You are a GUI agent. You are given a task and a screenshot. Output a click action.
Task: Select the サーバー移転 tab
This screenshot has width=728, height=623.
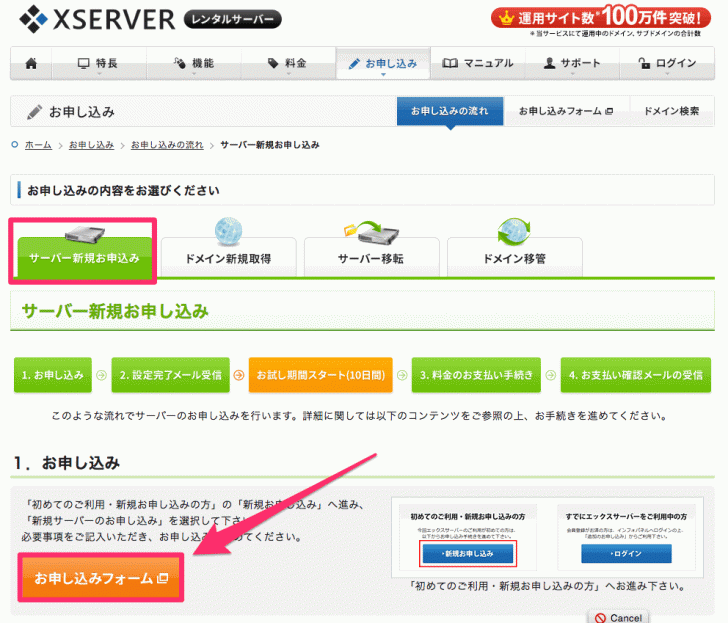click(x=371, y=258)
